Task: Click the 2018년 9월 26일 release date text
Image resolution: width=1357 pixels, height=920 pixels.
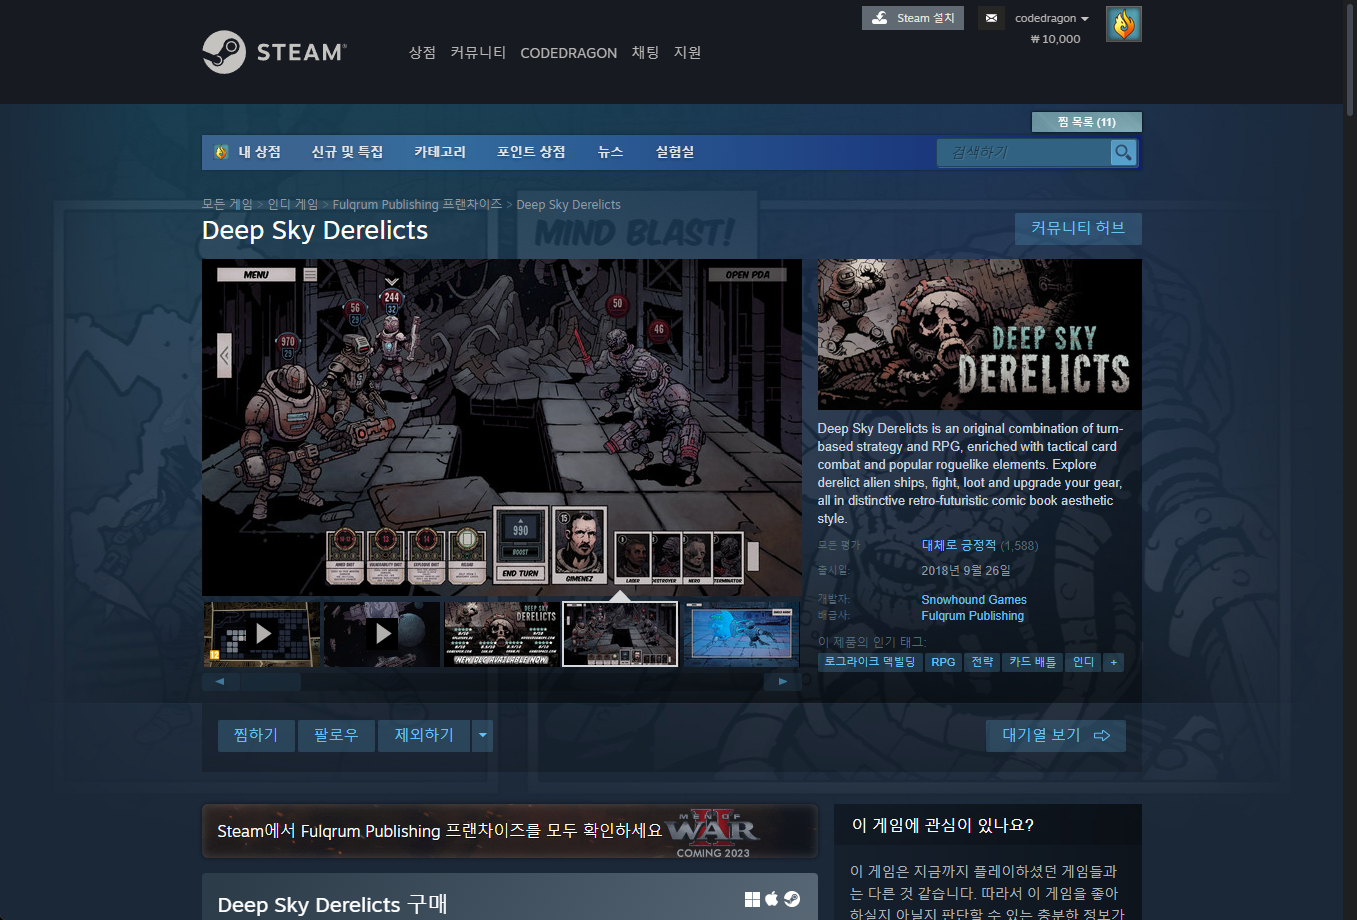Action: click(x=966, y=570)
